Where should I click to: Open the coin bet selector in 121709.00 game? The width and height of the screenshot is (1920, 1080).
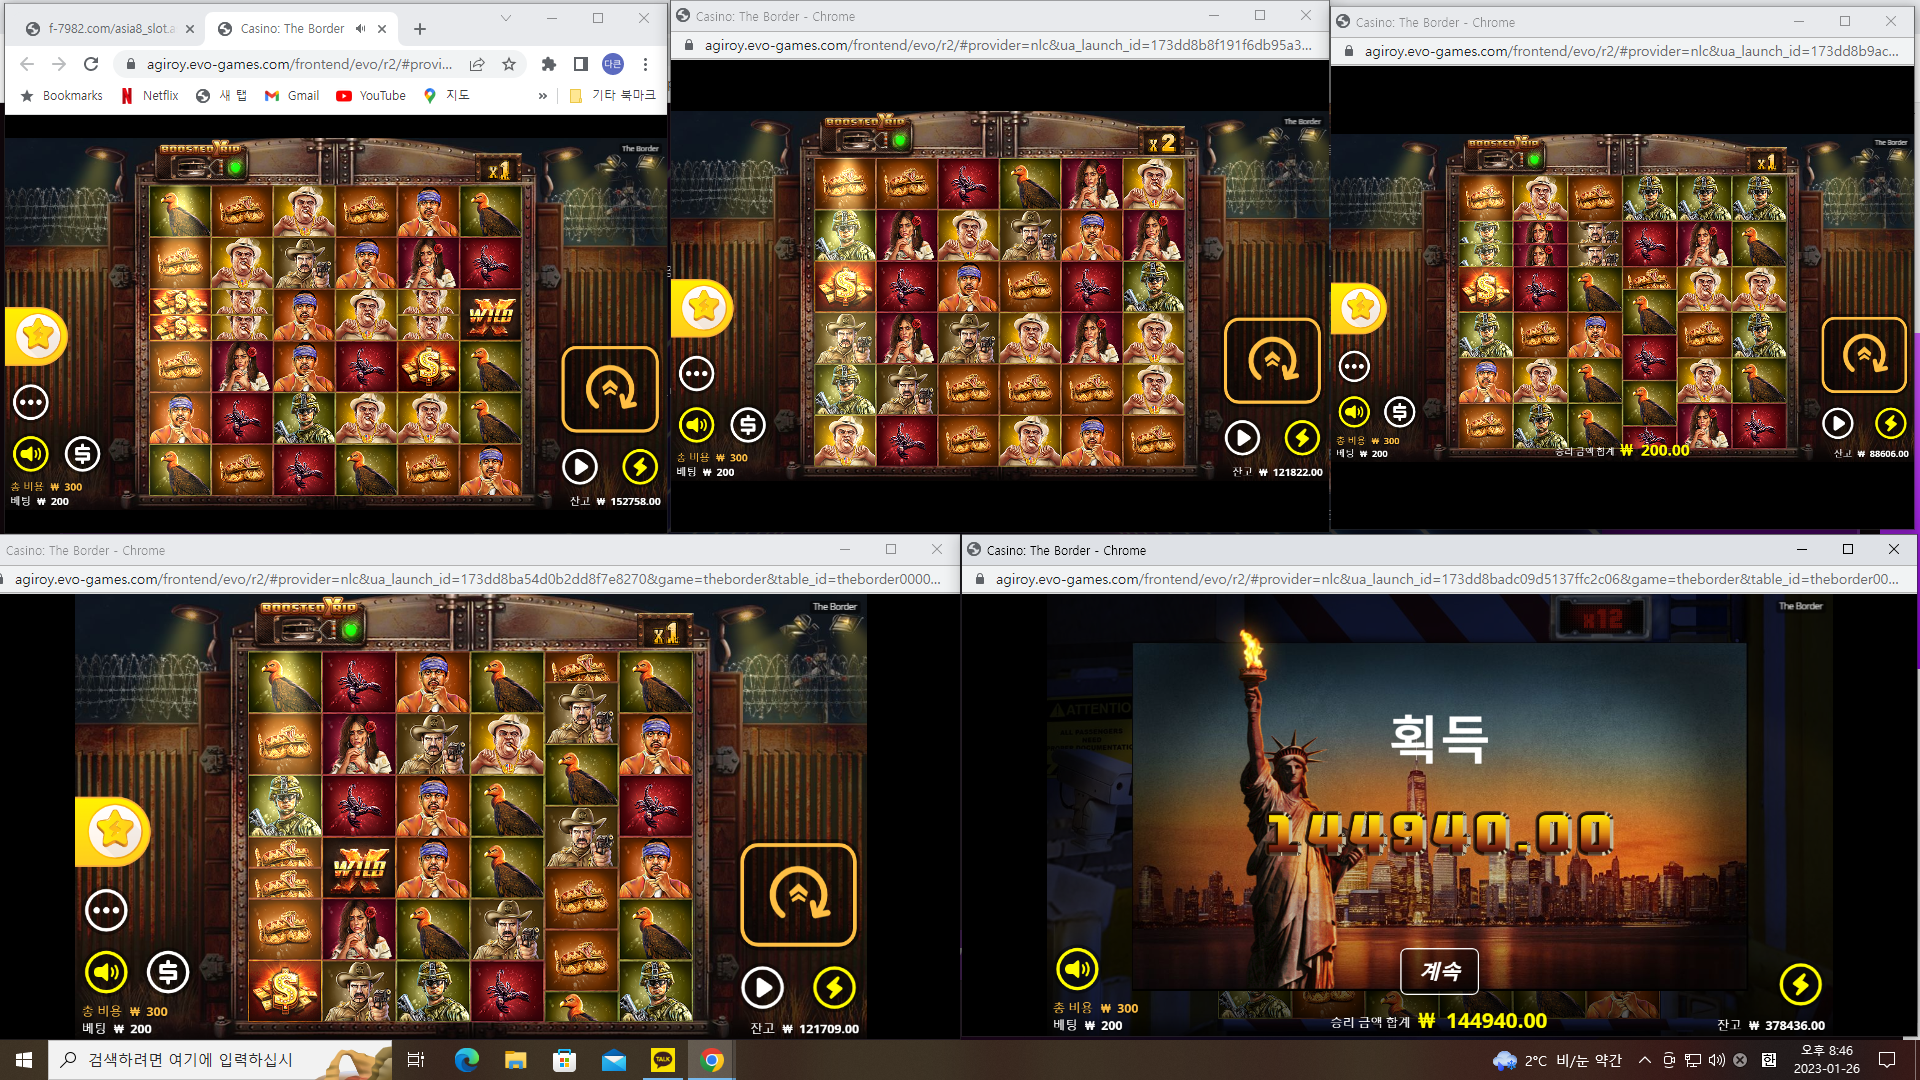pyautogui.click(x=168, y=971)
